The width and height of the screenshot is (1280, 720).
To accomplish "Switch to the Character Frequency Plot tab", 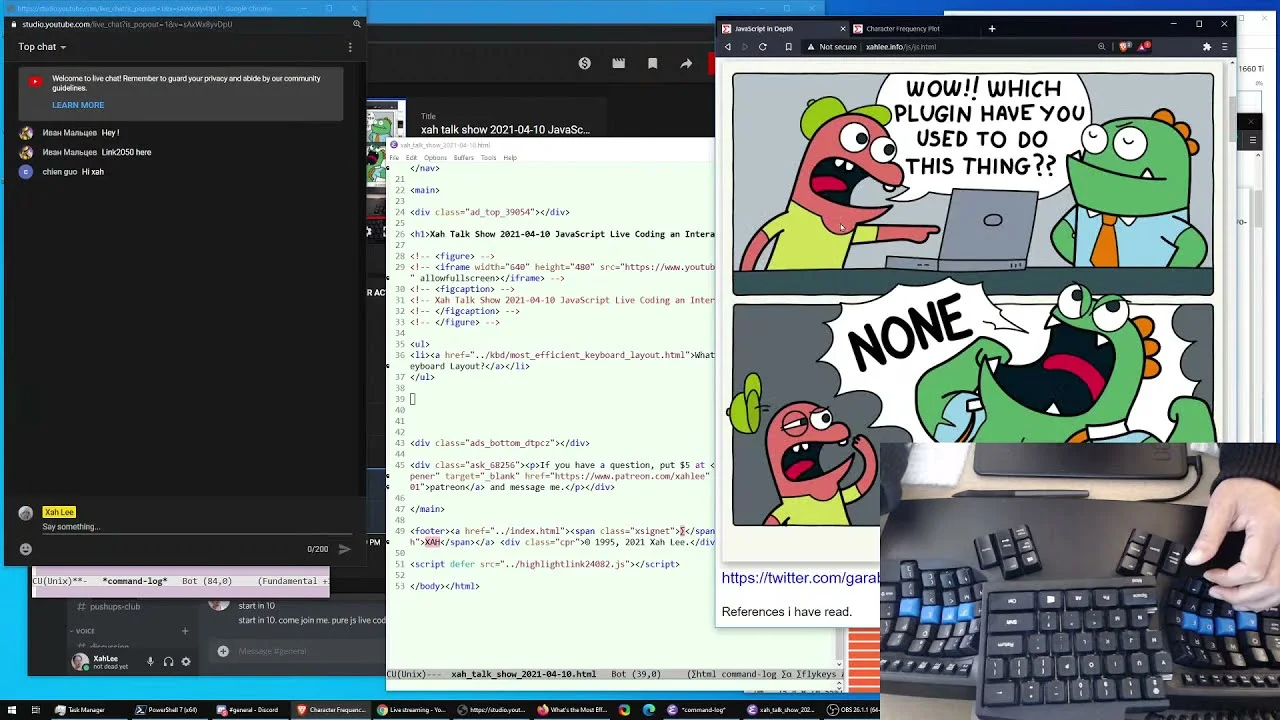I will (x=902, y=29).
